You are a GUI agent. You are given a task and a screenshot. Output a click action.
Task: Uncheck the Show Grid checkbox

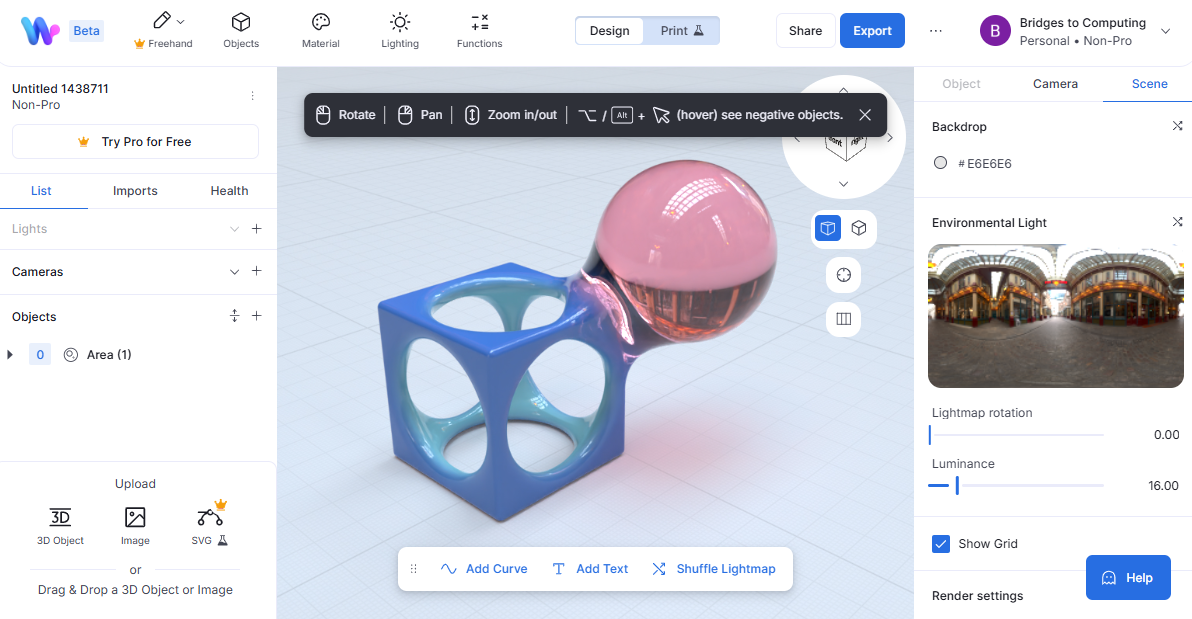(x=941, y=544)
